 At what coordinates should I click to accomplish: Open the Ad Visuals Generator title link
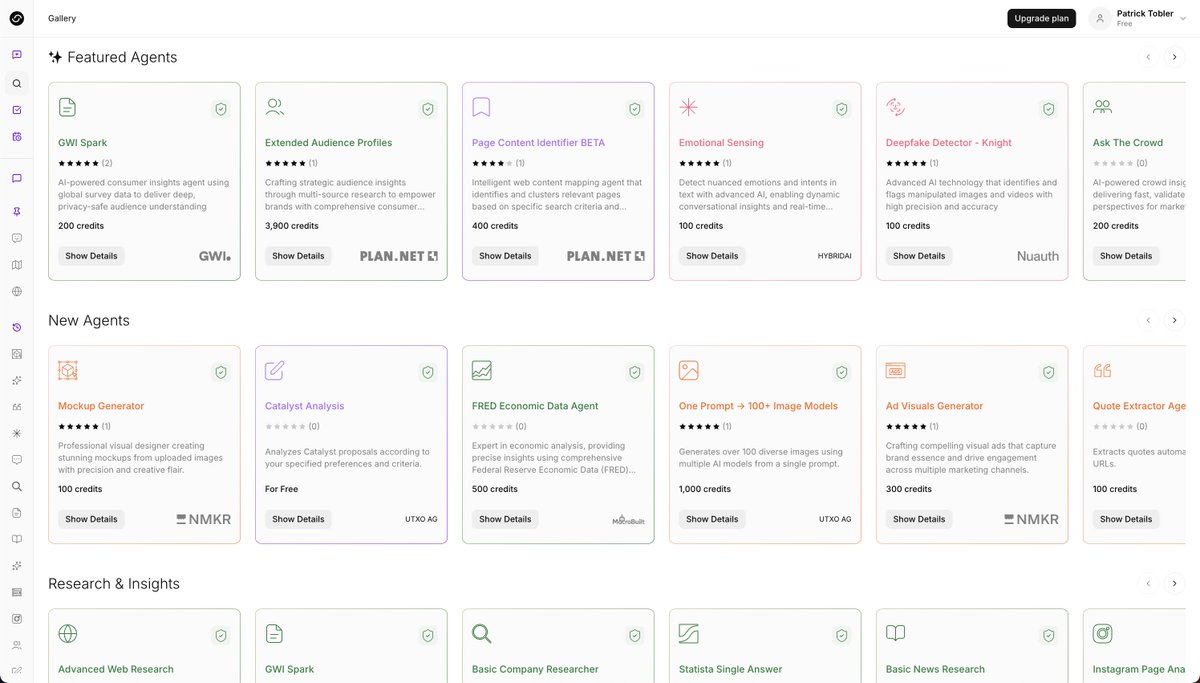tap(934, 406)
